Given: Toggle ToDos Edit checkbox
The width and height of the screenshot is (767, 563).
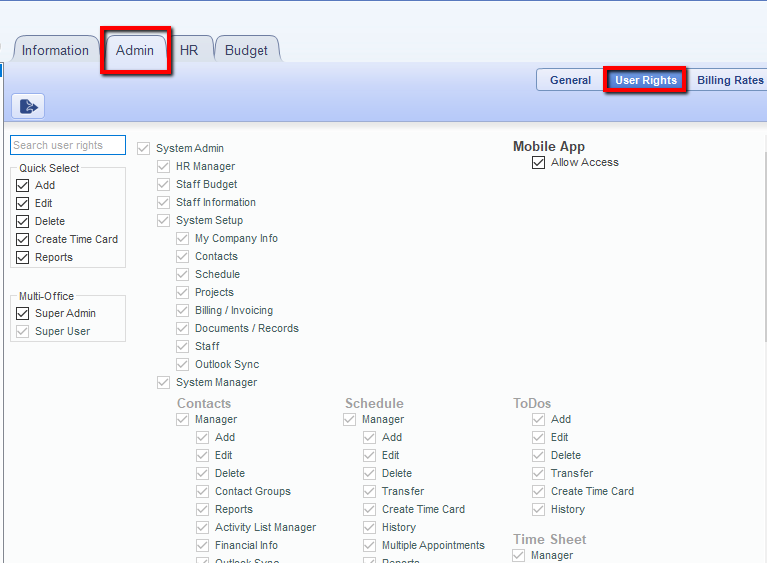Looking at the screenshot, I should coord(539,437).
